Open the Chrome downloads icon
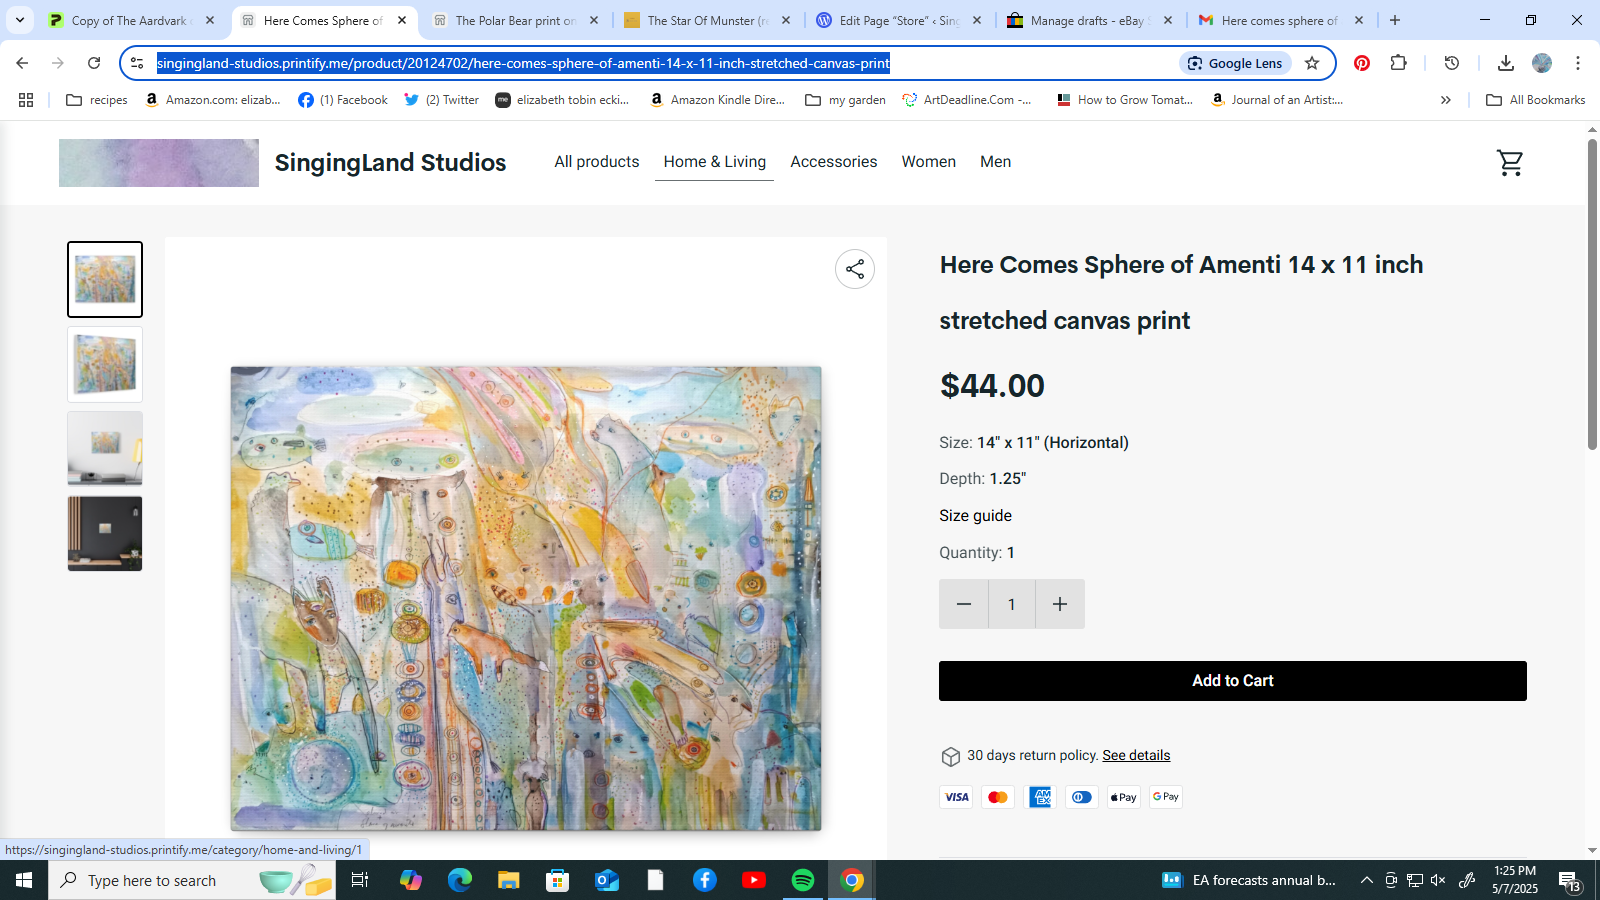The height and width of the screenshot is (900, 1600). pos(1505,63)
